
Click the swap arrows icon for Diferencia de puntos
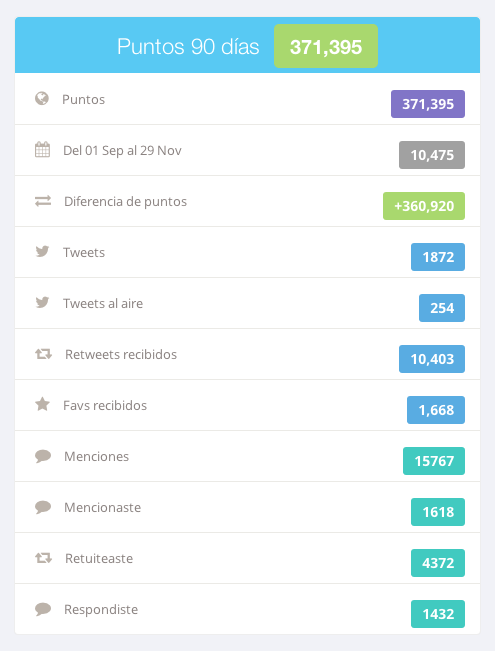point(43,201)
